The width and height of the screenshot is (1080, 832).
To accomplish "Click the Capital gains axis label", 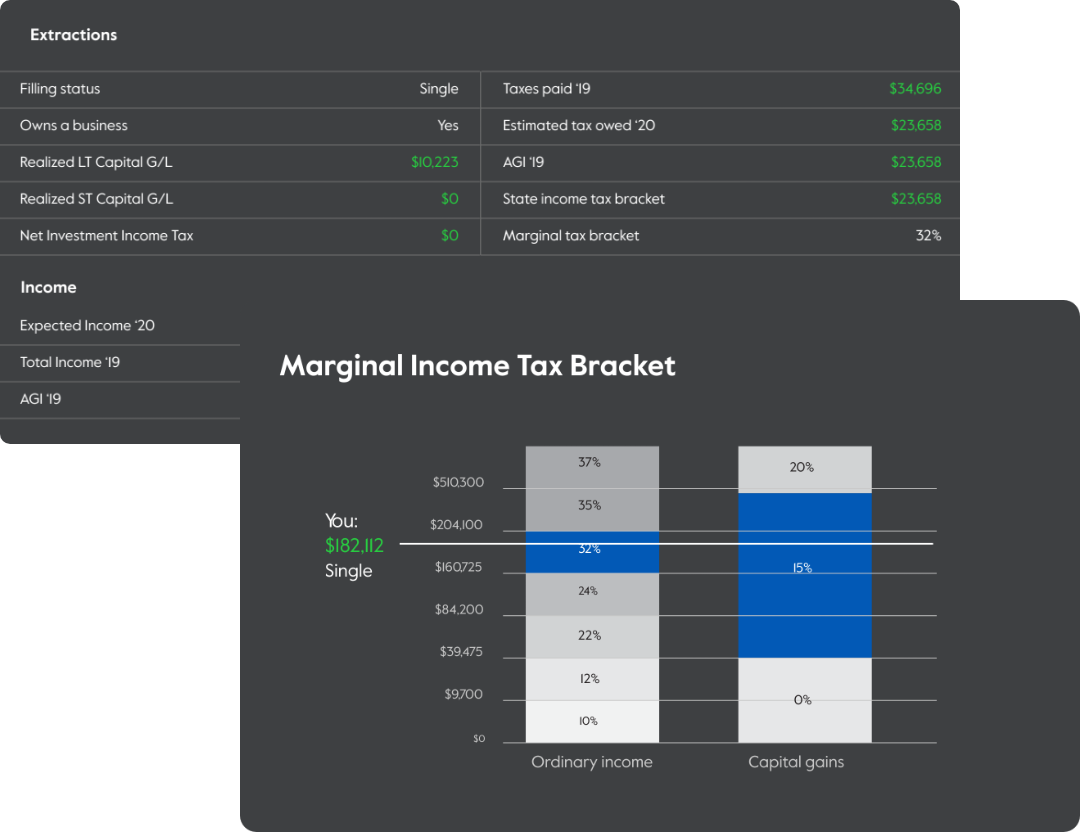I will click(x=796, y=762).
